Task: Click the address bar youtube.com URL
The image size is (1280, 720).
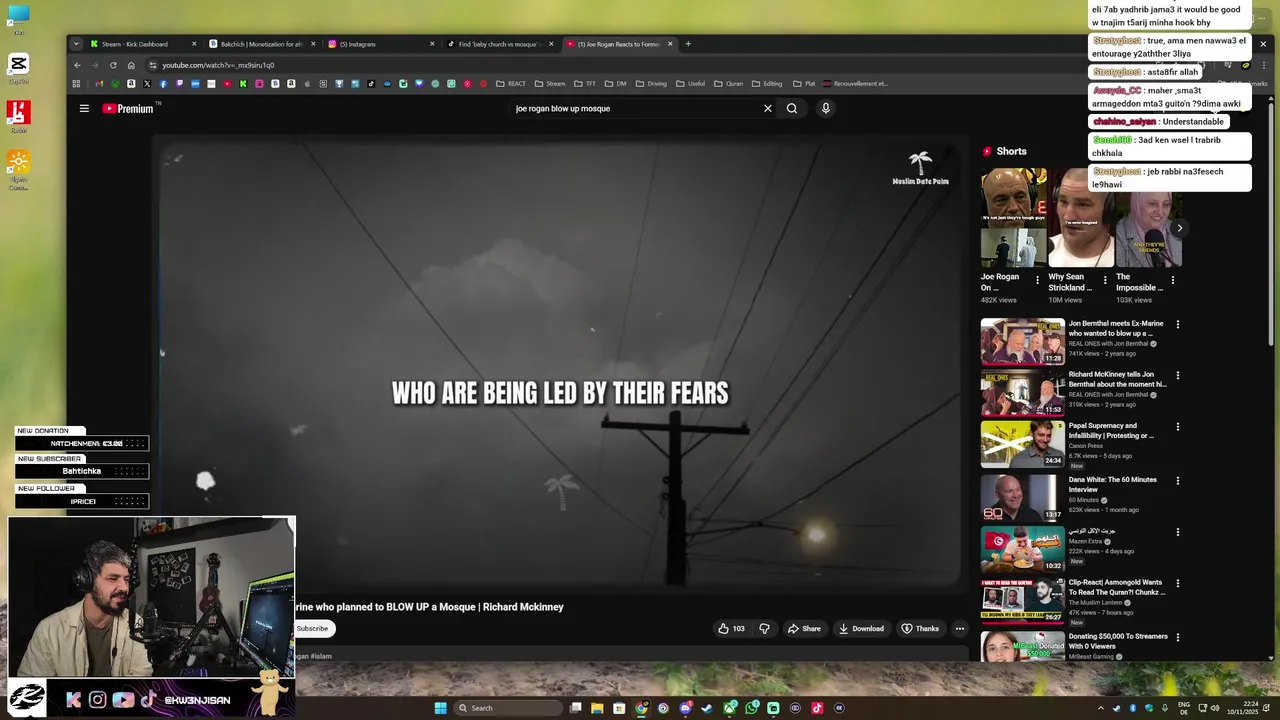Action: coord(218,65)
